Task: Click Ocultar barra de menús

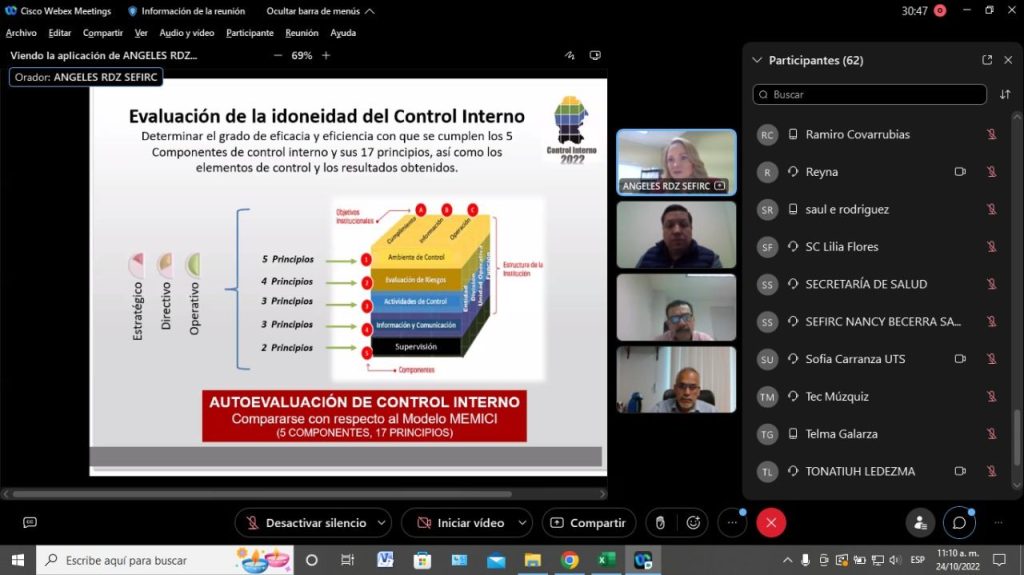Action: coord(320,11)
